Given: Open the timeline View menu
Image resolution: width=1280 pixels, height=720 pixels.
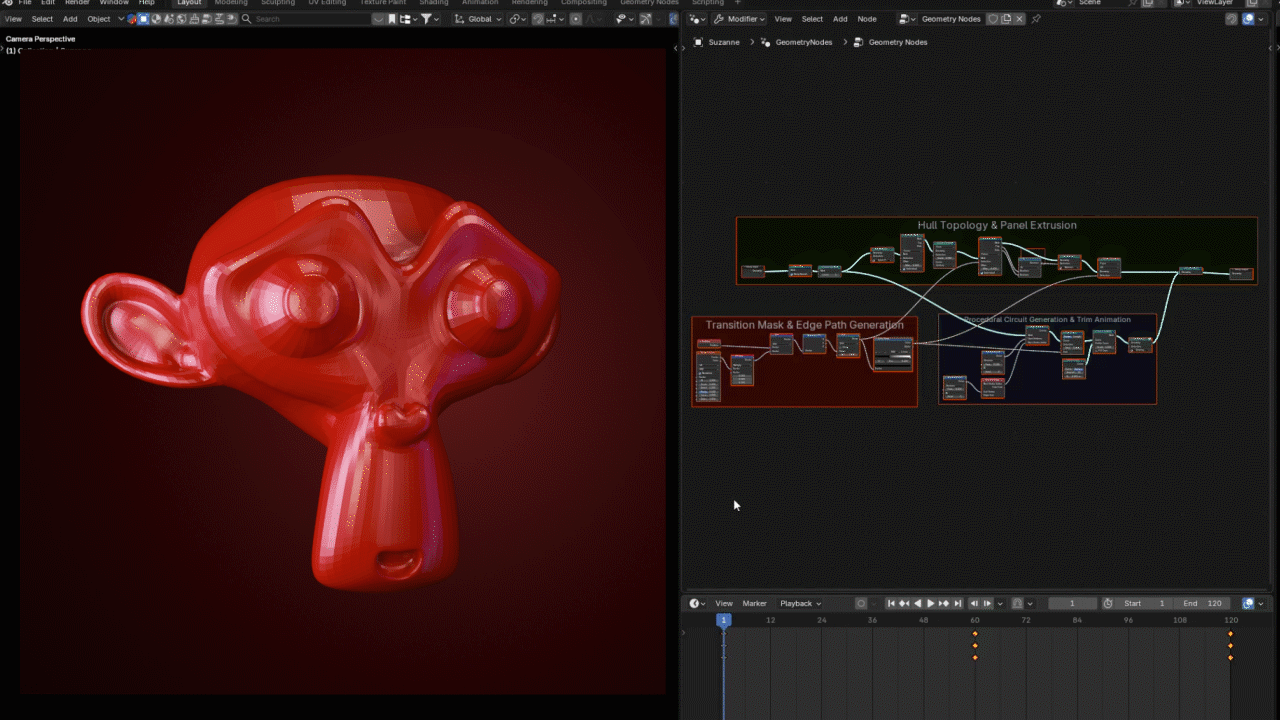Looking at the screenshot, I should pyautogui.click(x=724, y=604).
